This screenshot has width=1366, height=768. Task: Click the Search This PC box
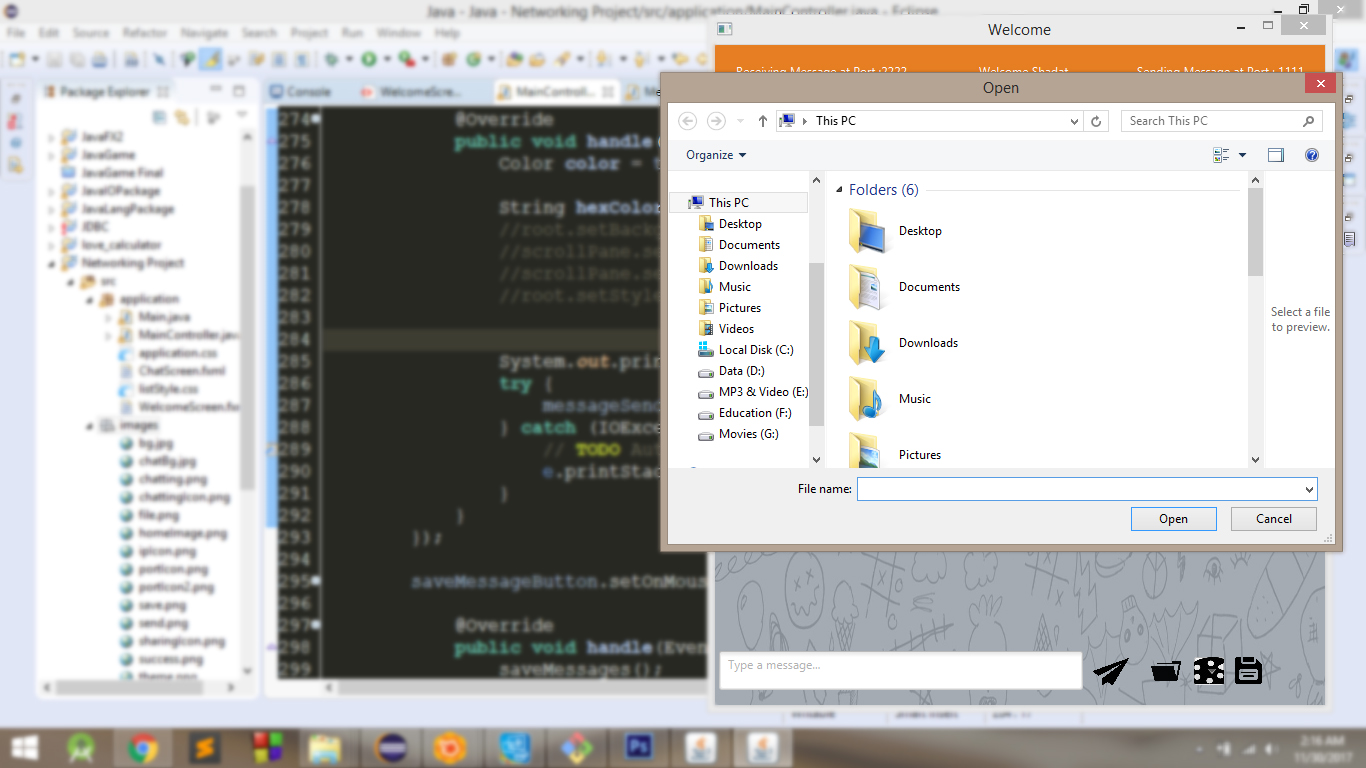(x=1222, y=121)
